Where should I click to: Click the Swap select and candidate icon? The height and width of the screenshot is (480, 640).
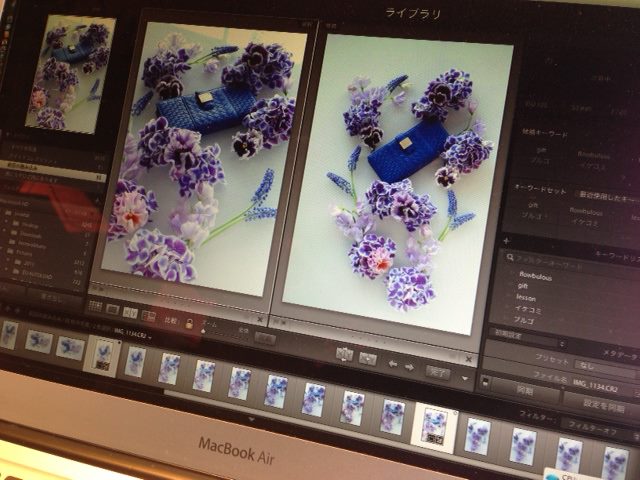tap(344, 354)
